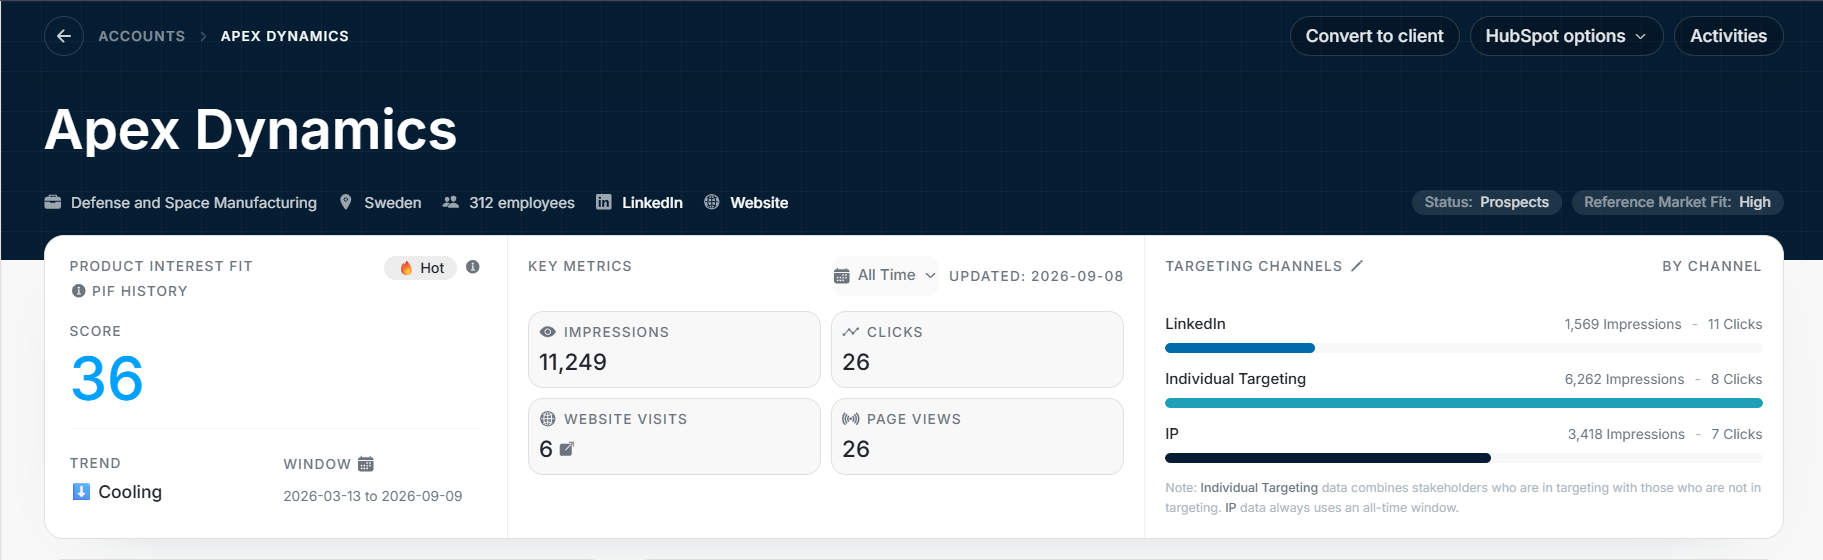The height and width of the screenshot is (560, 1823).
Task: Click the Updated: 2026-09-08 label
Action: tap(1036, 276)
